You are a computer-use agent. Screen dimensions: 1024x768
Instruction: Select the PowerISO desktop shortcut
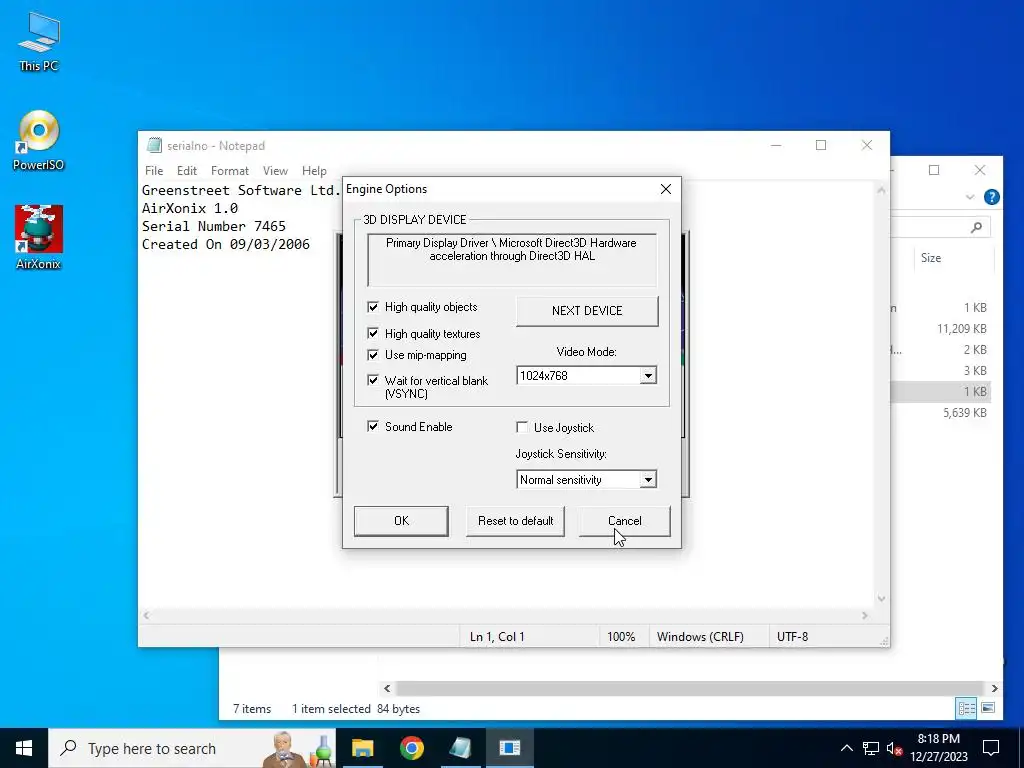39,140
